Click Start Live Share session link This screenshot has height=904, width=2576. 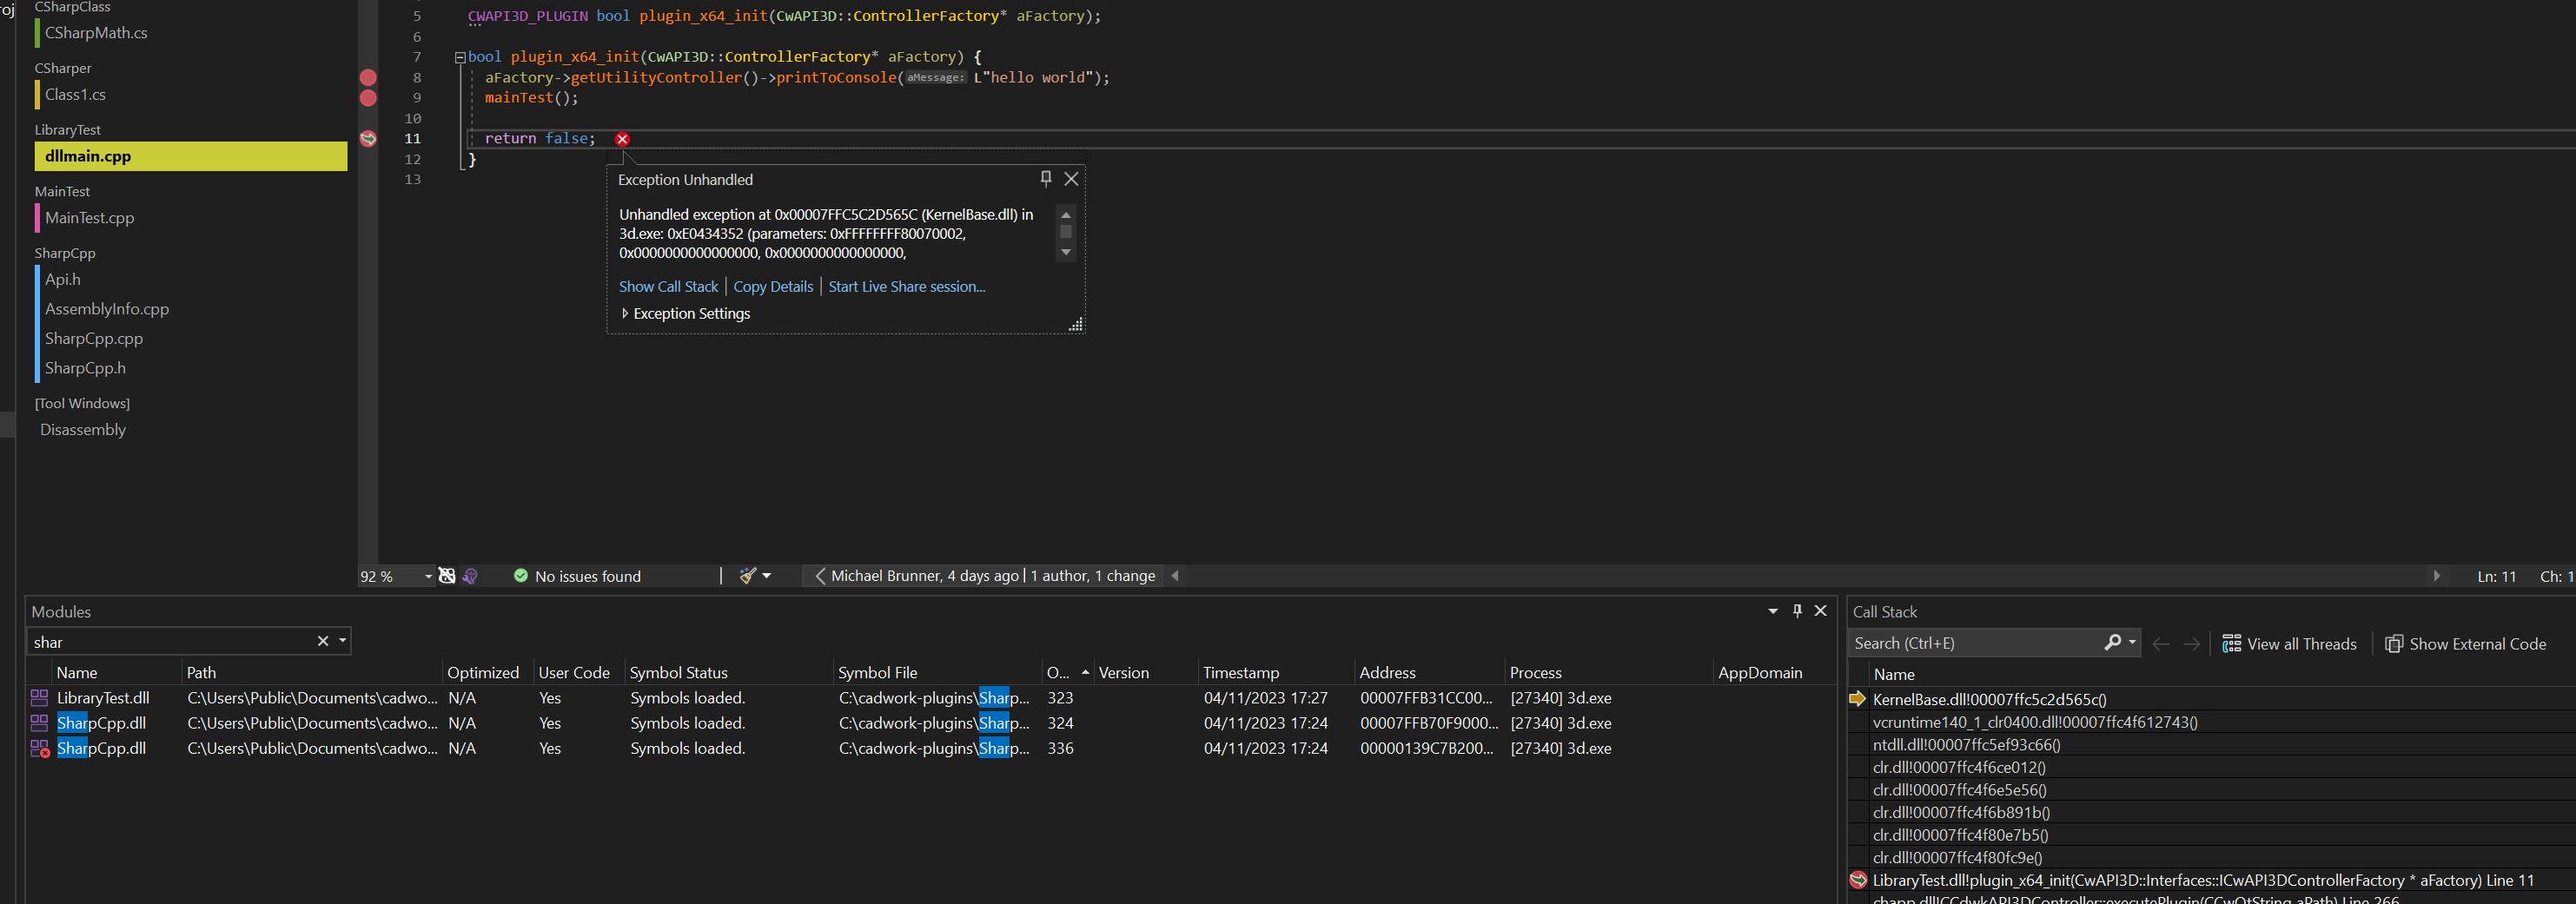pos(906,287)
